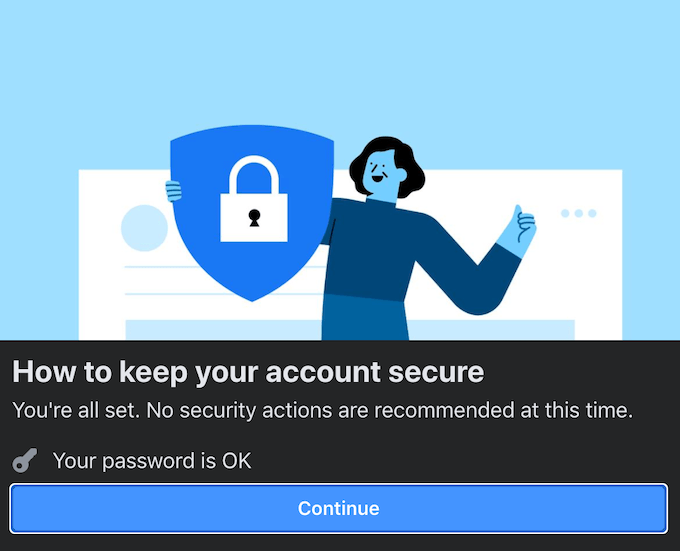The width and height of the screenshot is (680, 551).
Task: Click the hand gripping the shield's left edge
Action: click(x=174, y=188)
